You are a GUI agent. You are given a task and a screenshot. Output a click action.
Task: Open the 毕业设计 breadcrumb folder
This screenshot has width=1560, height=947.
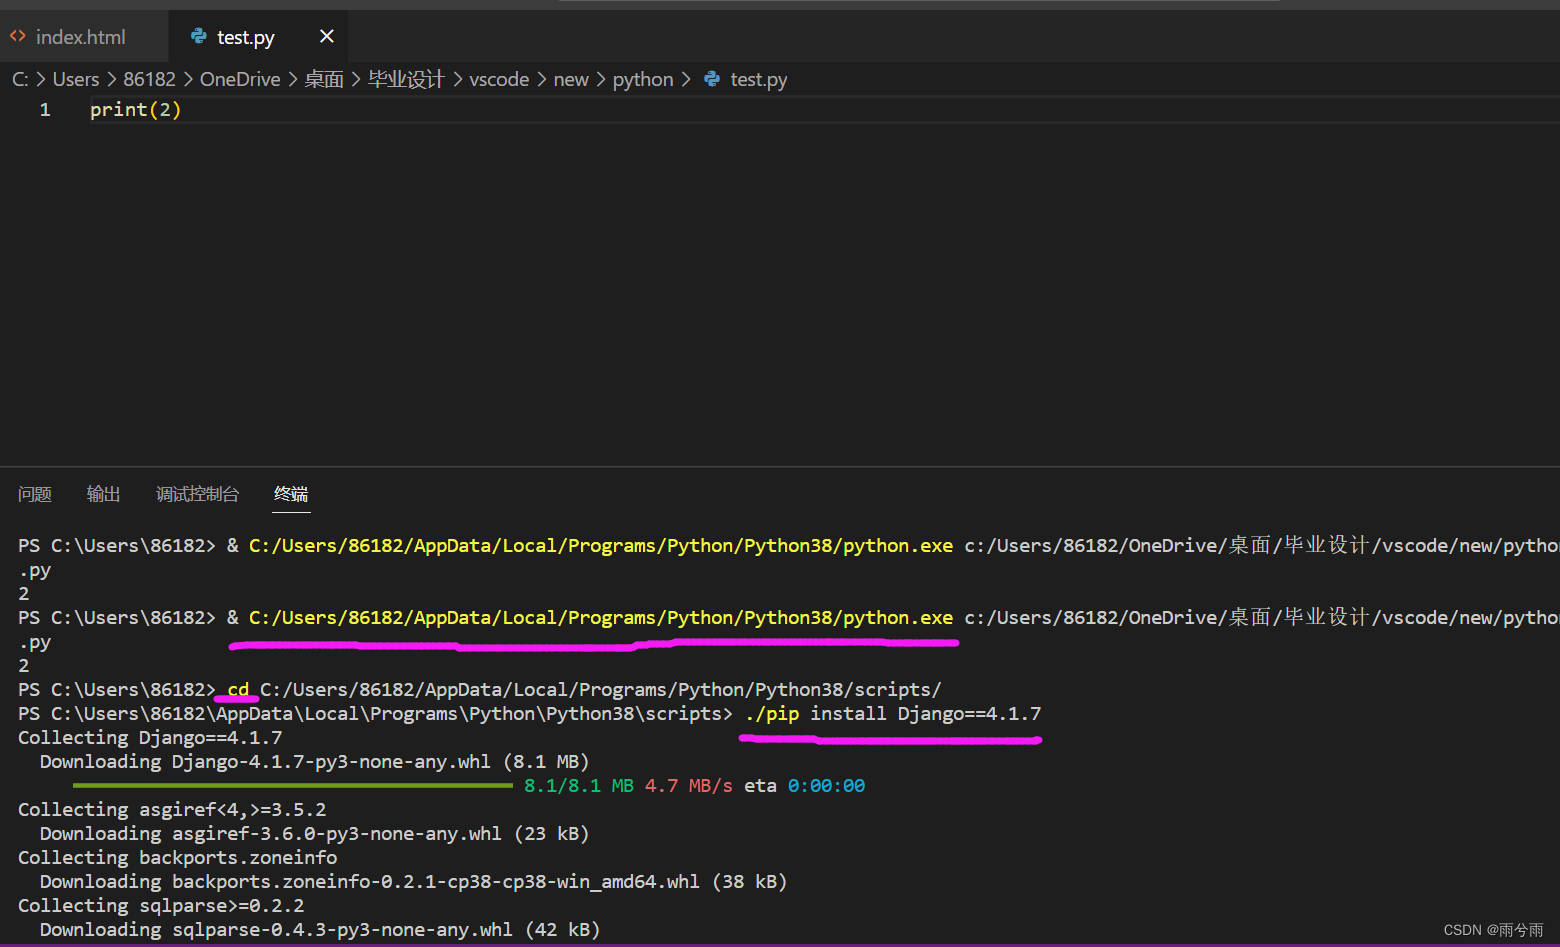pos(406,79)
